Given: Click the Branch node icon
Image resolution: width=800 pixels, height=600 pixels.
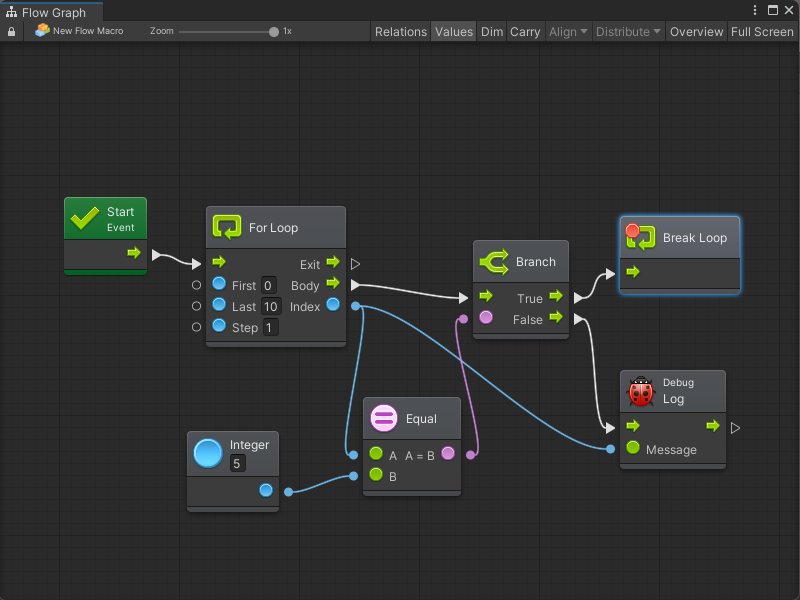Looking at the screenshot, I should click(x=494, y=262).
